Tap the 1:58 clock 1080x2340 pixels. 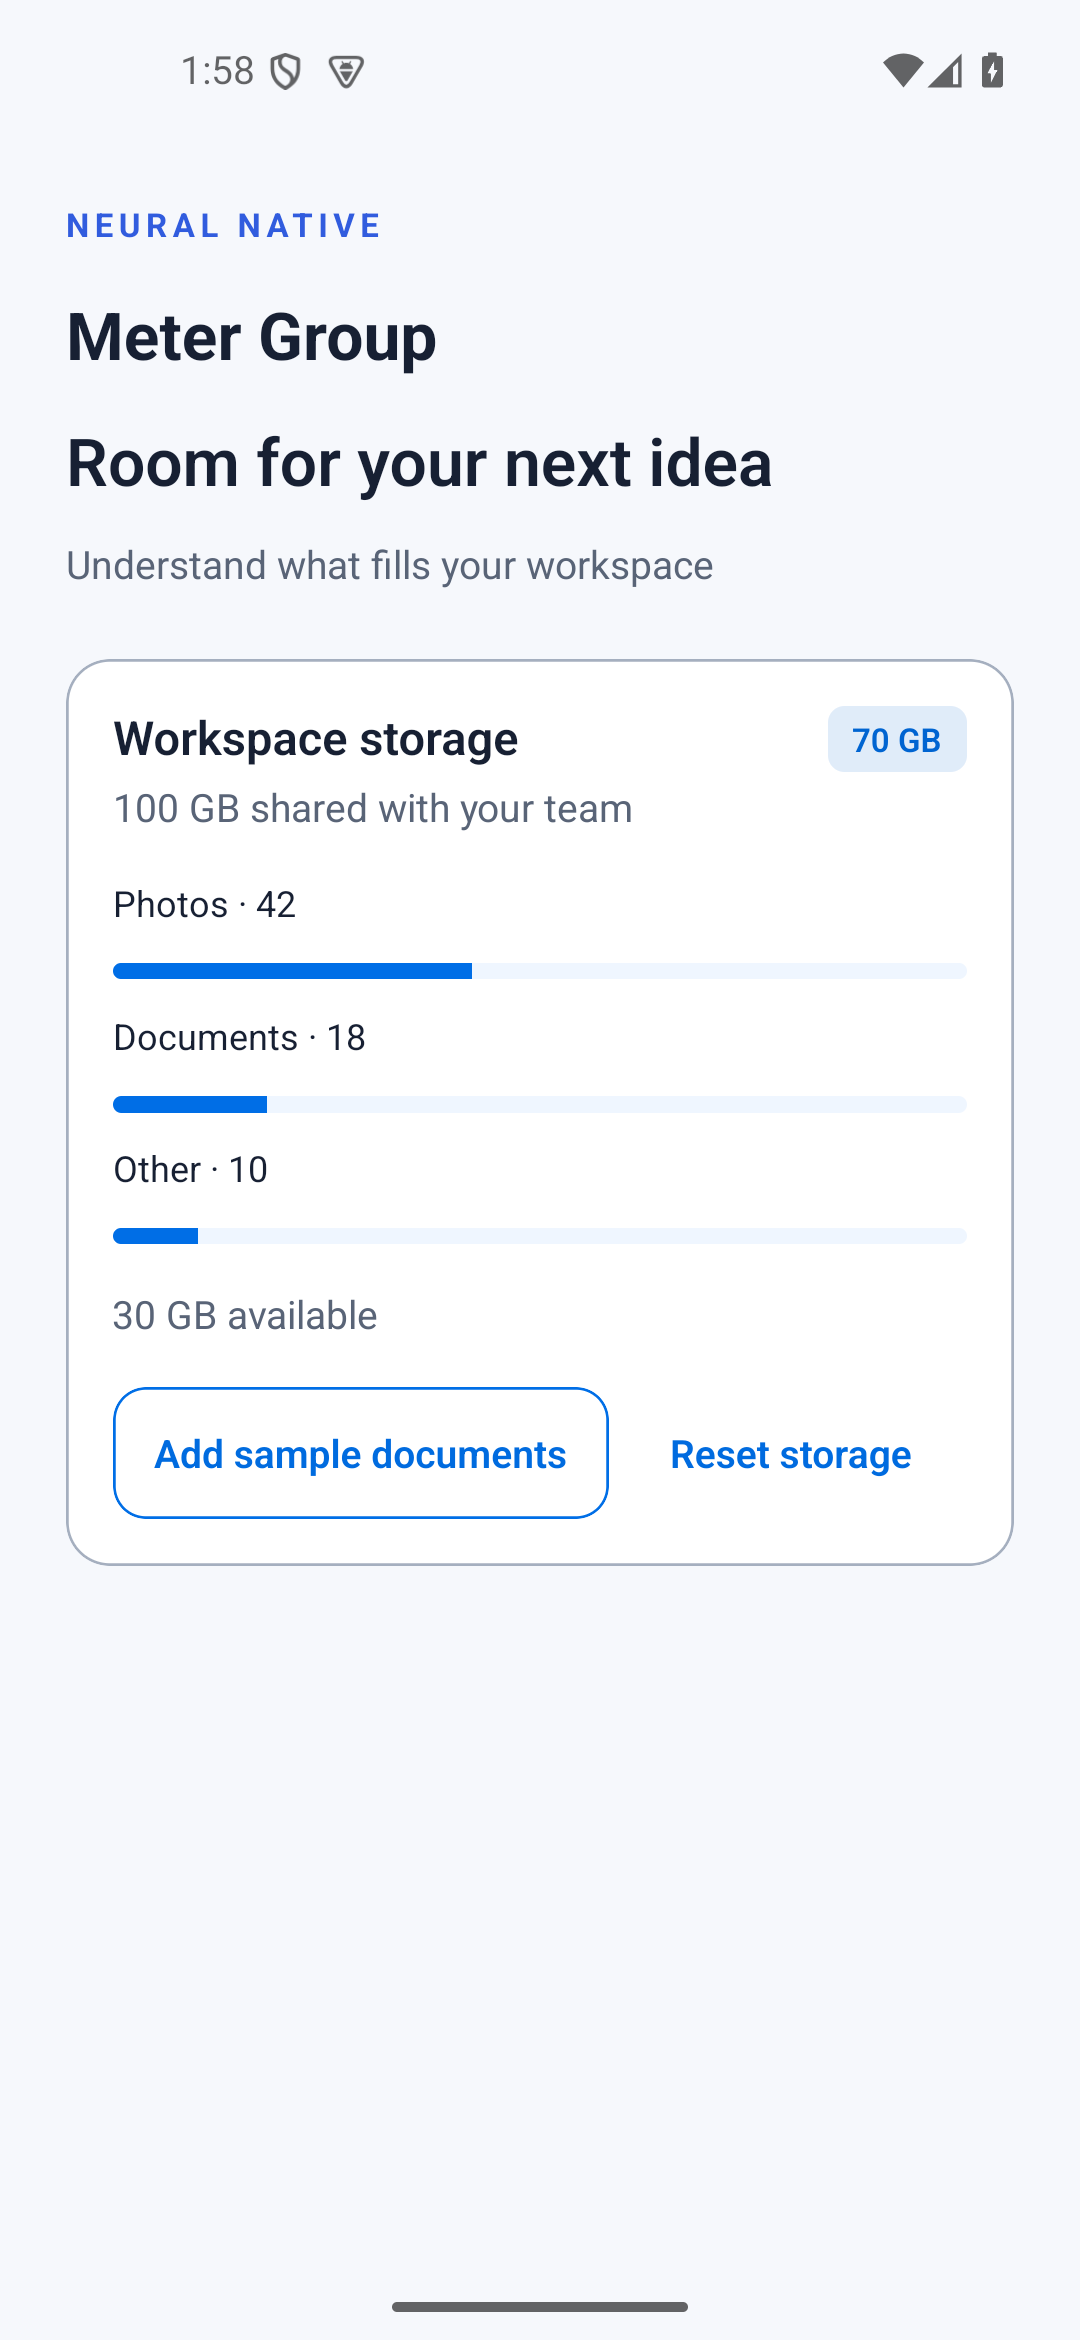tap(217, 71)
